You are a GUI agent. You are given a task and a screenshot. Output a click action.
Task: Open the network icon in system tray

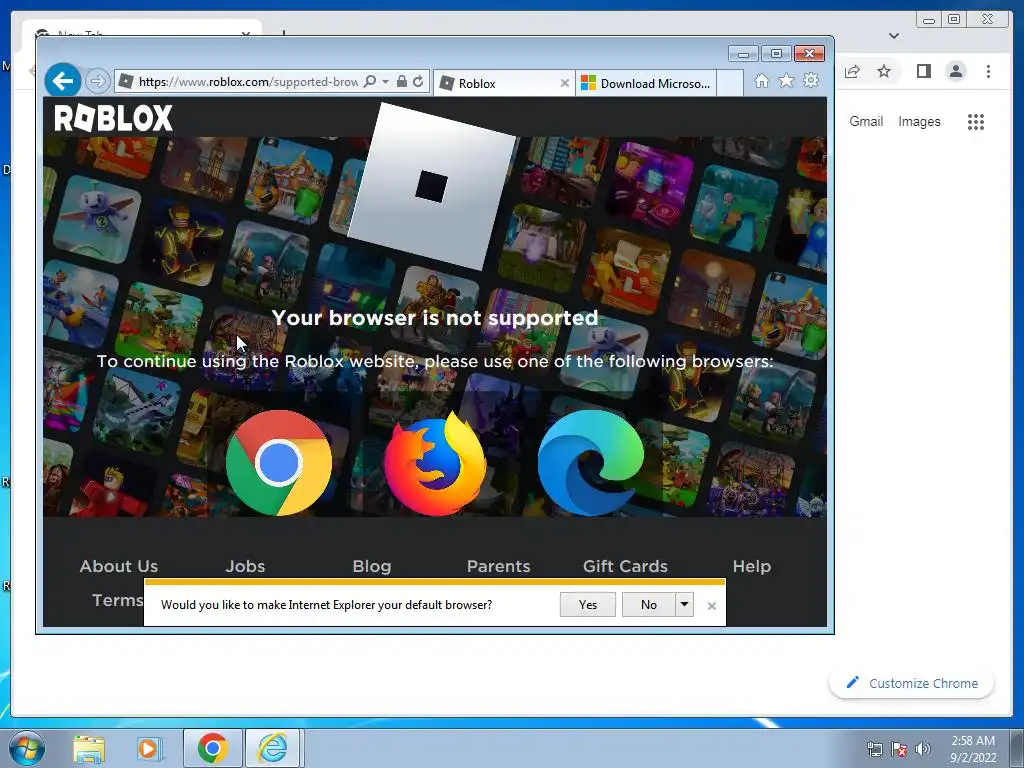[874, 749]
